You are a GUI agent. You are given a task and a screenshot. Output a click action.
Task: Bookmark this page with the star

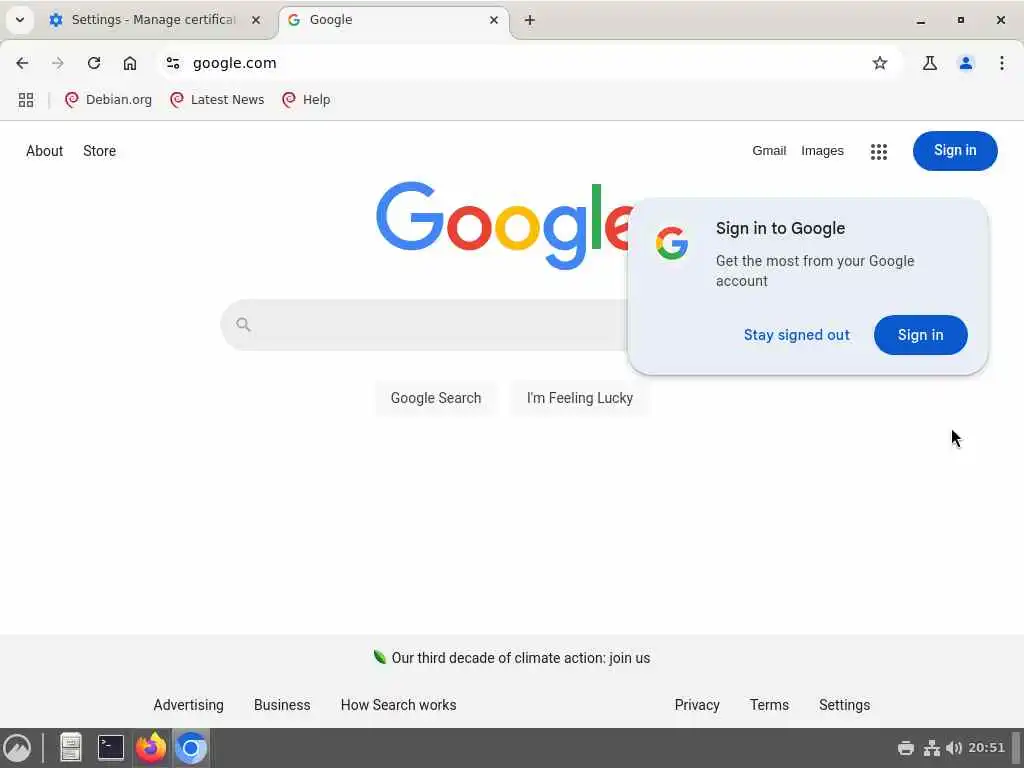pos(880,63)
